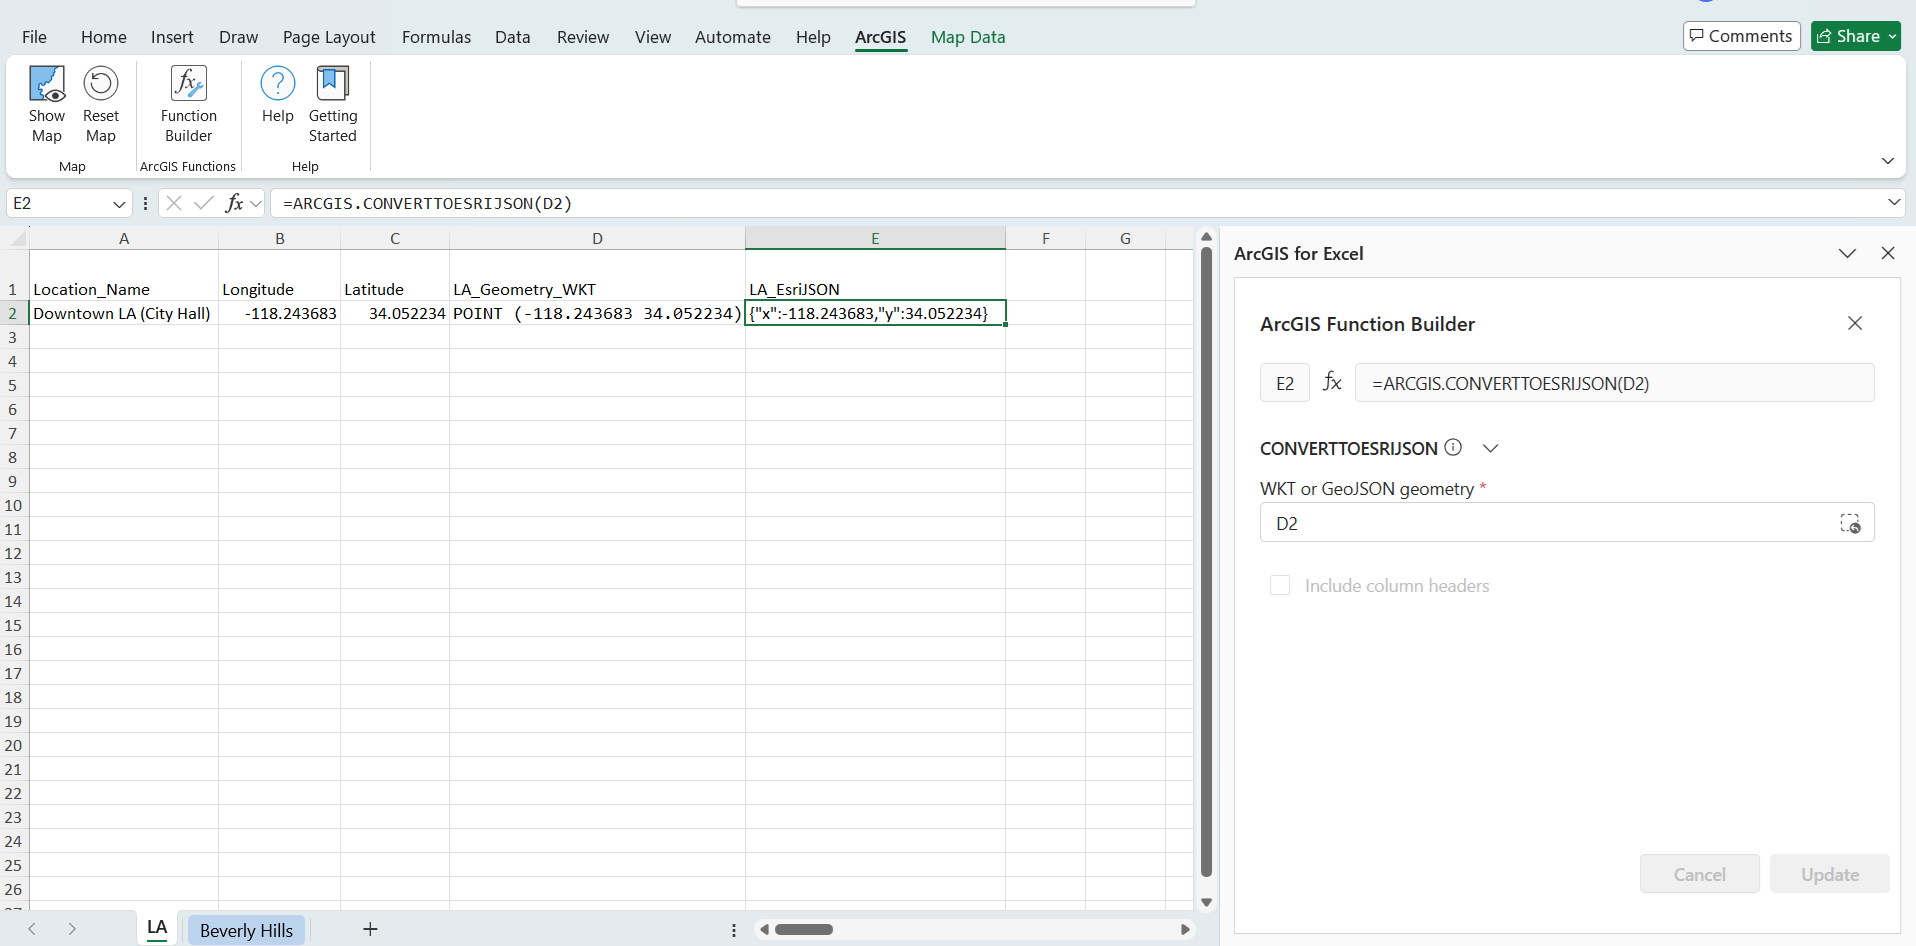1916x946 pixels.
Task: Click the formula bar options dots
Action: 146,203
